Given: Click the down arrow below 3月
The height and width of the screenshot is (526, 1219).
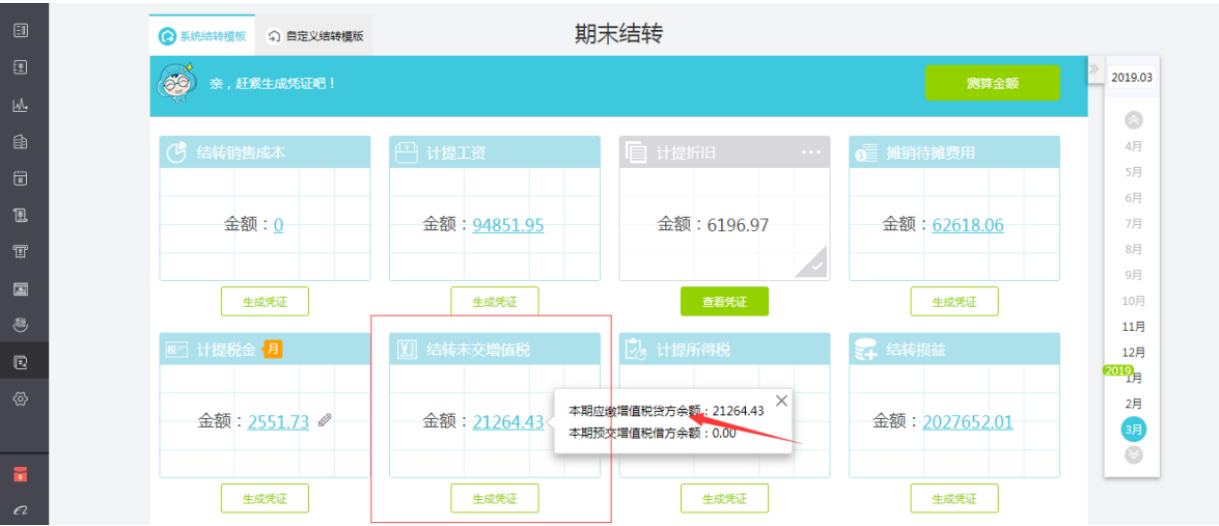Looking at the screenshot, I should pyautogui.click(x=1134, y=455).
